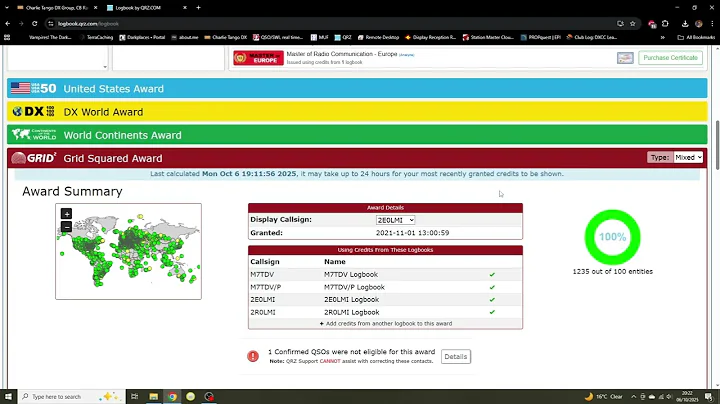
Task: Reload the page in Chrome
Action: click(34, 23)
